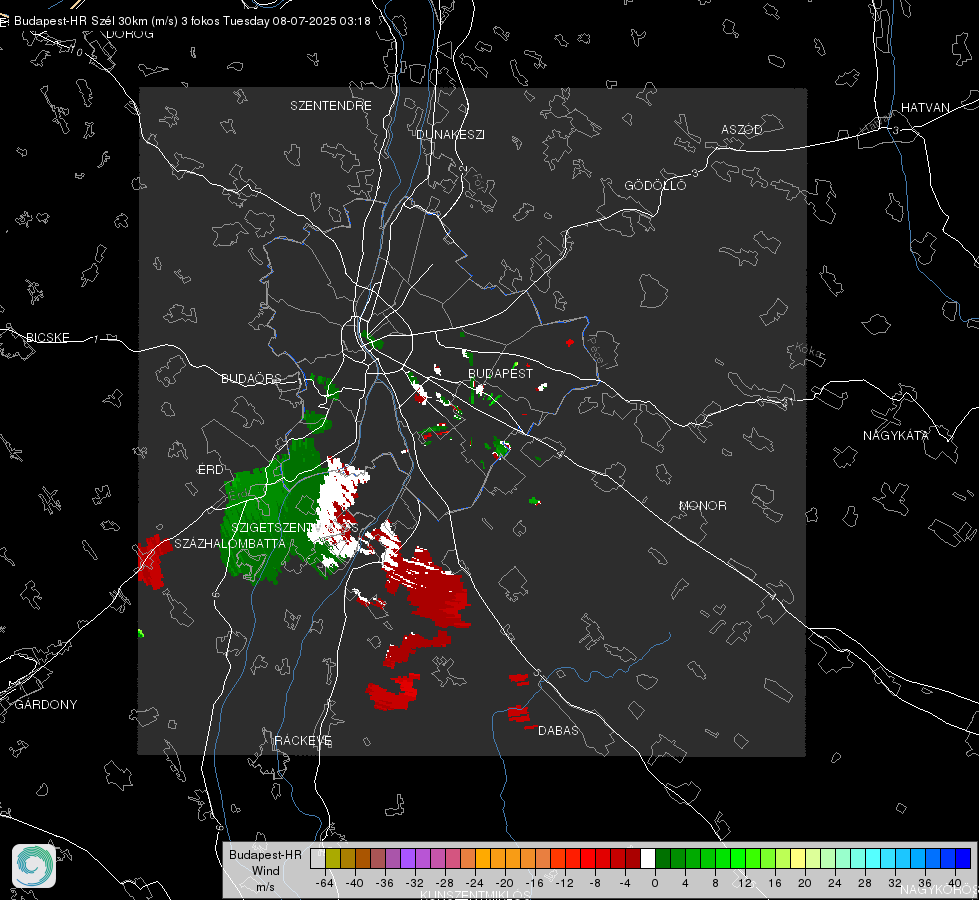The image size is (979, 900).
Task: Click the 16 legend scale value
Action: (775, 883)
